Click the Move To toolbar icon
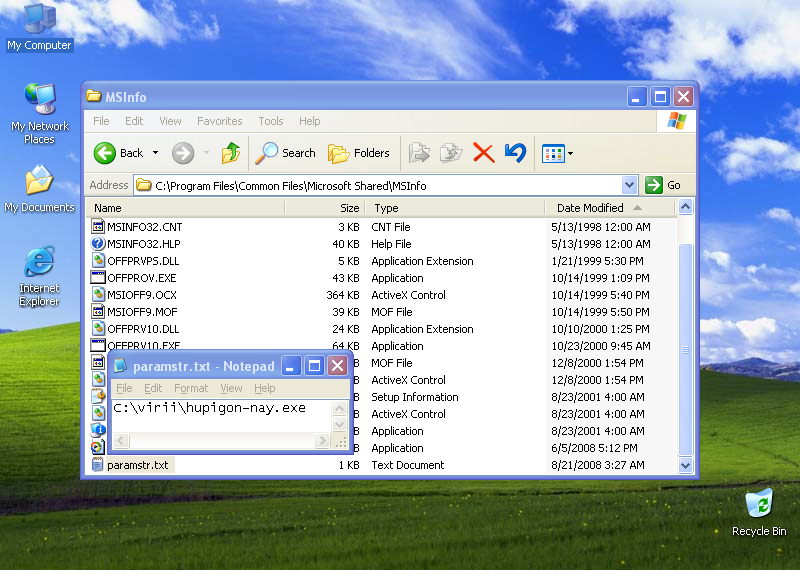 (419, 153)
